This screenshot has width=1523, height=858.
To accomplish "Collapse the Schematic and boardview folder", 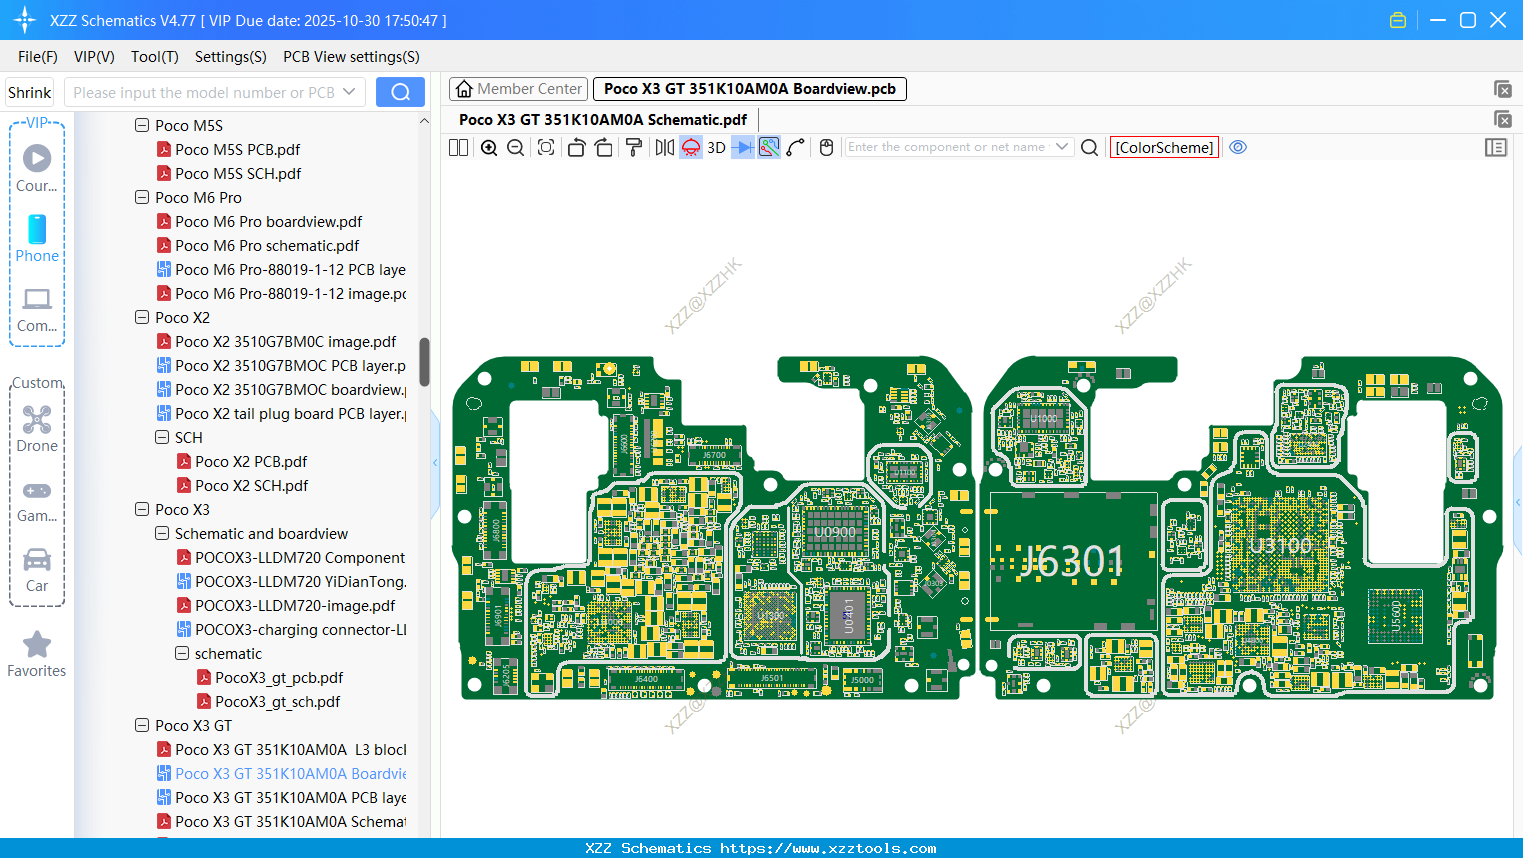I will click(x=162, y=534).
